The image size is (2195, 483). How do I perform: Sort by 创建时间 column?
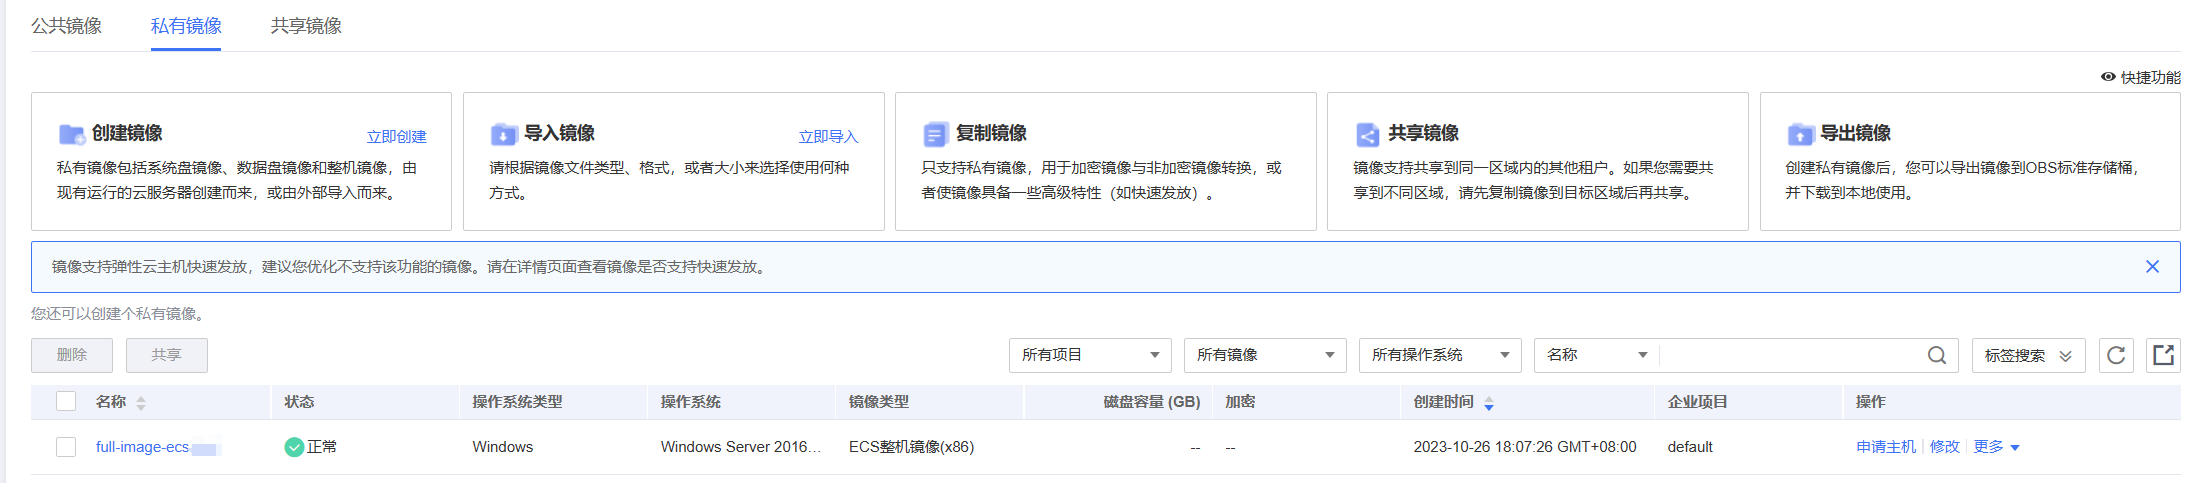click(1489, 403)
